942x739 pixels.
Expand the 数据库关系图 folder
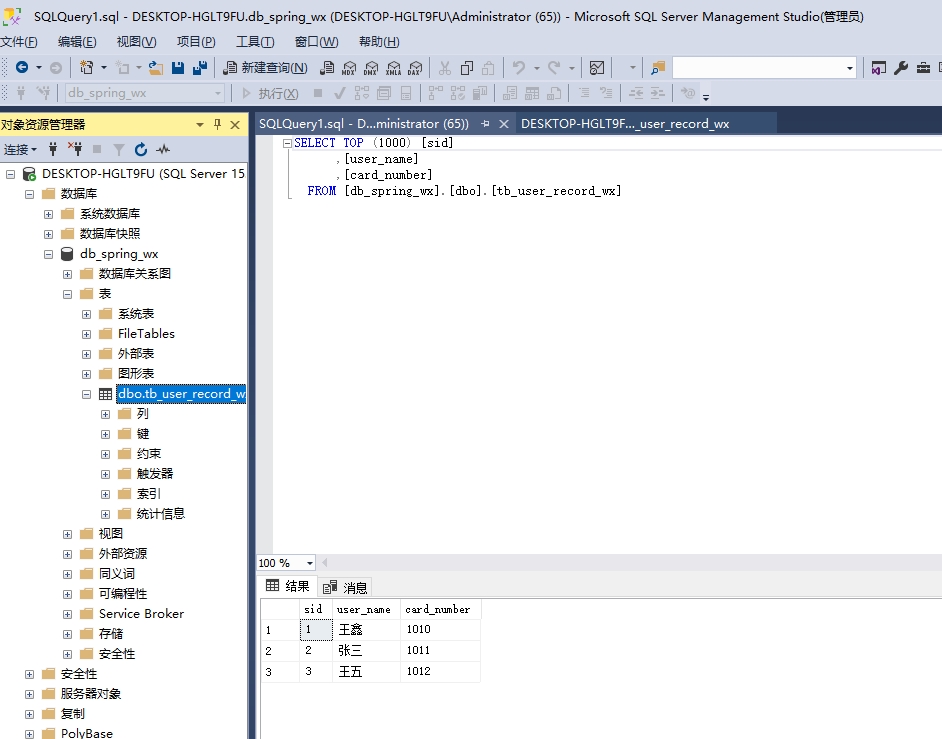tap(67, 274)
